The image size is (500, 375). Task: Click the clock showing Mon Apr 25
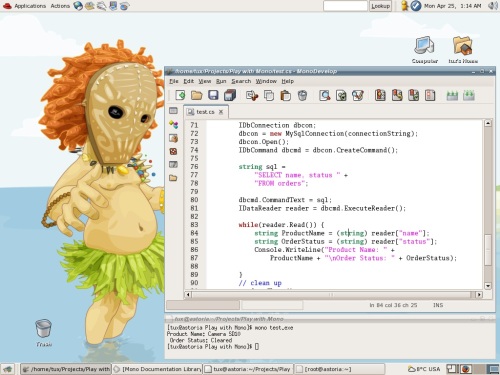(x=452, y=6)
